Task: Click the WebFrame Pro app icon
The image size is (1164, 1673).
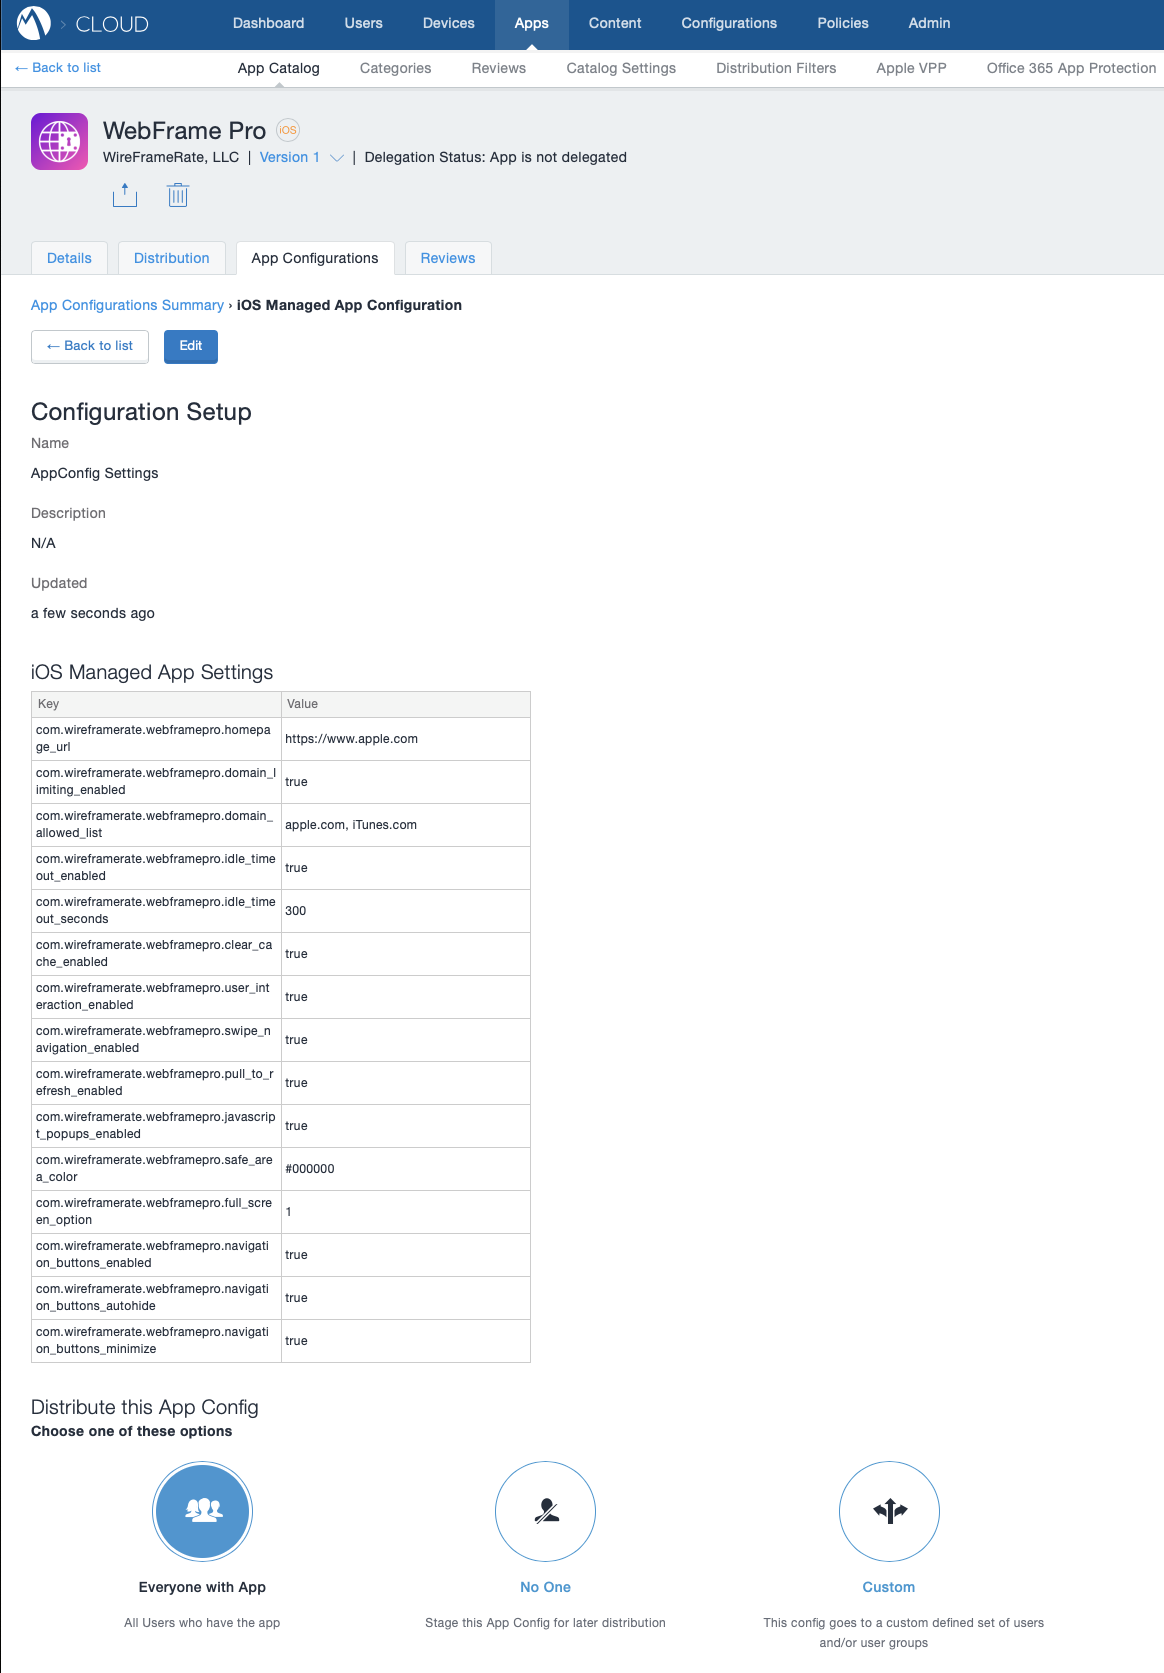Action: [60, 141]
